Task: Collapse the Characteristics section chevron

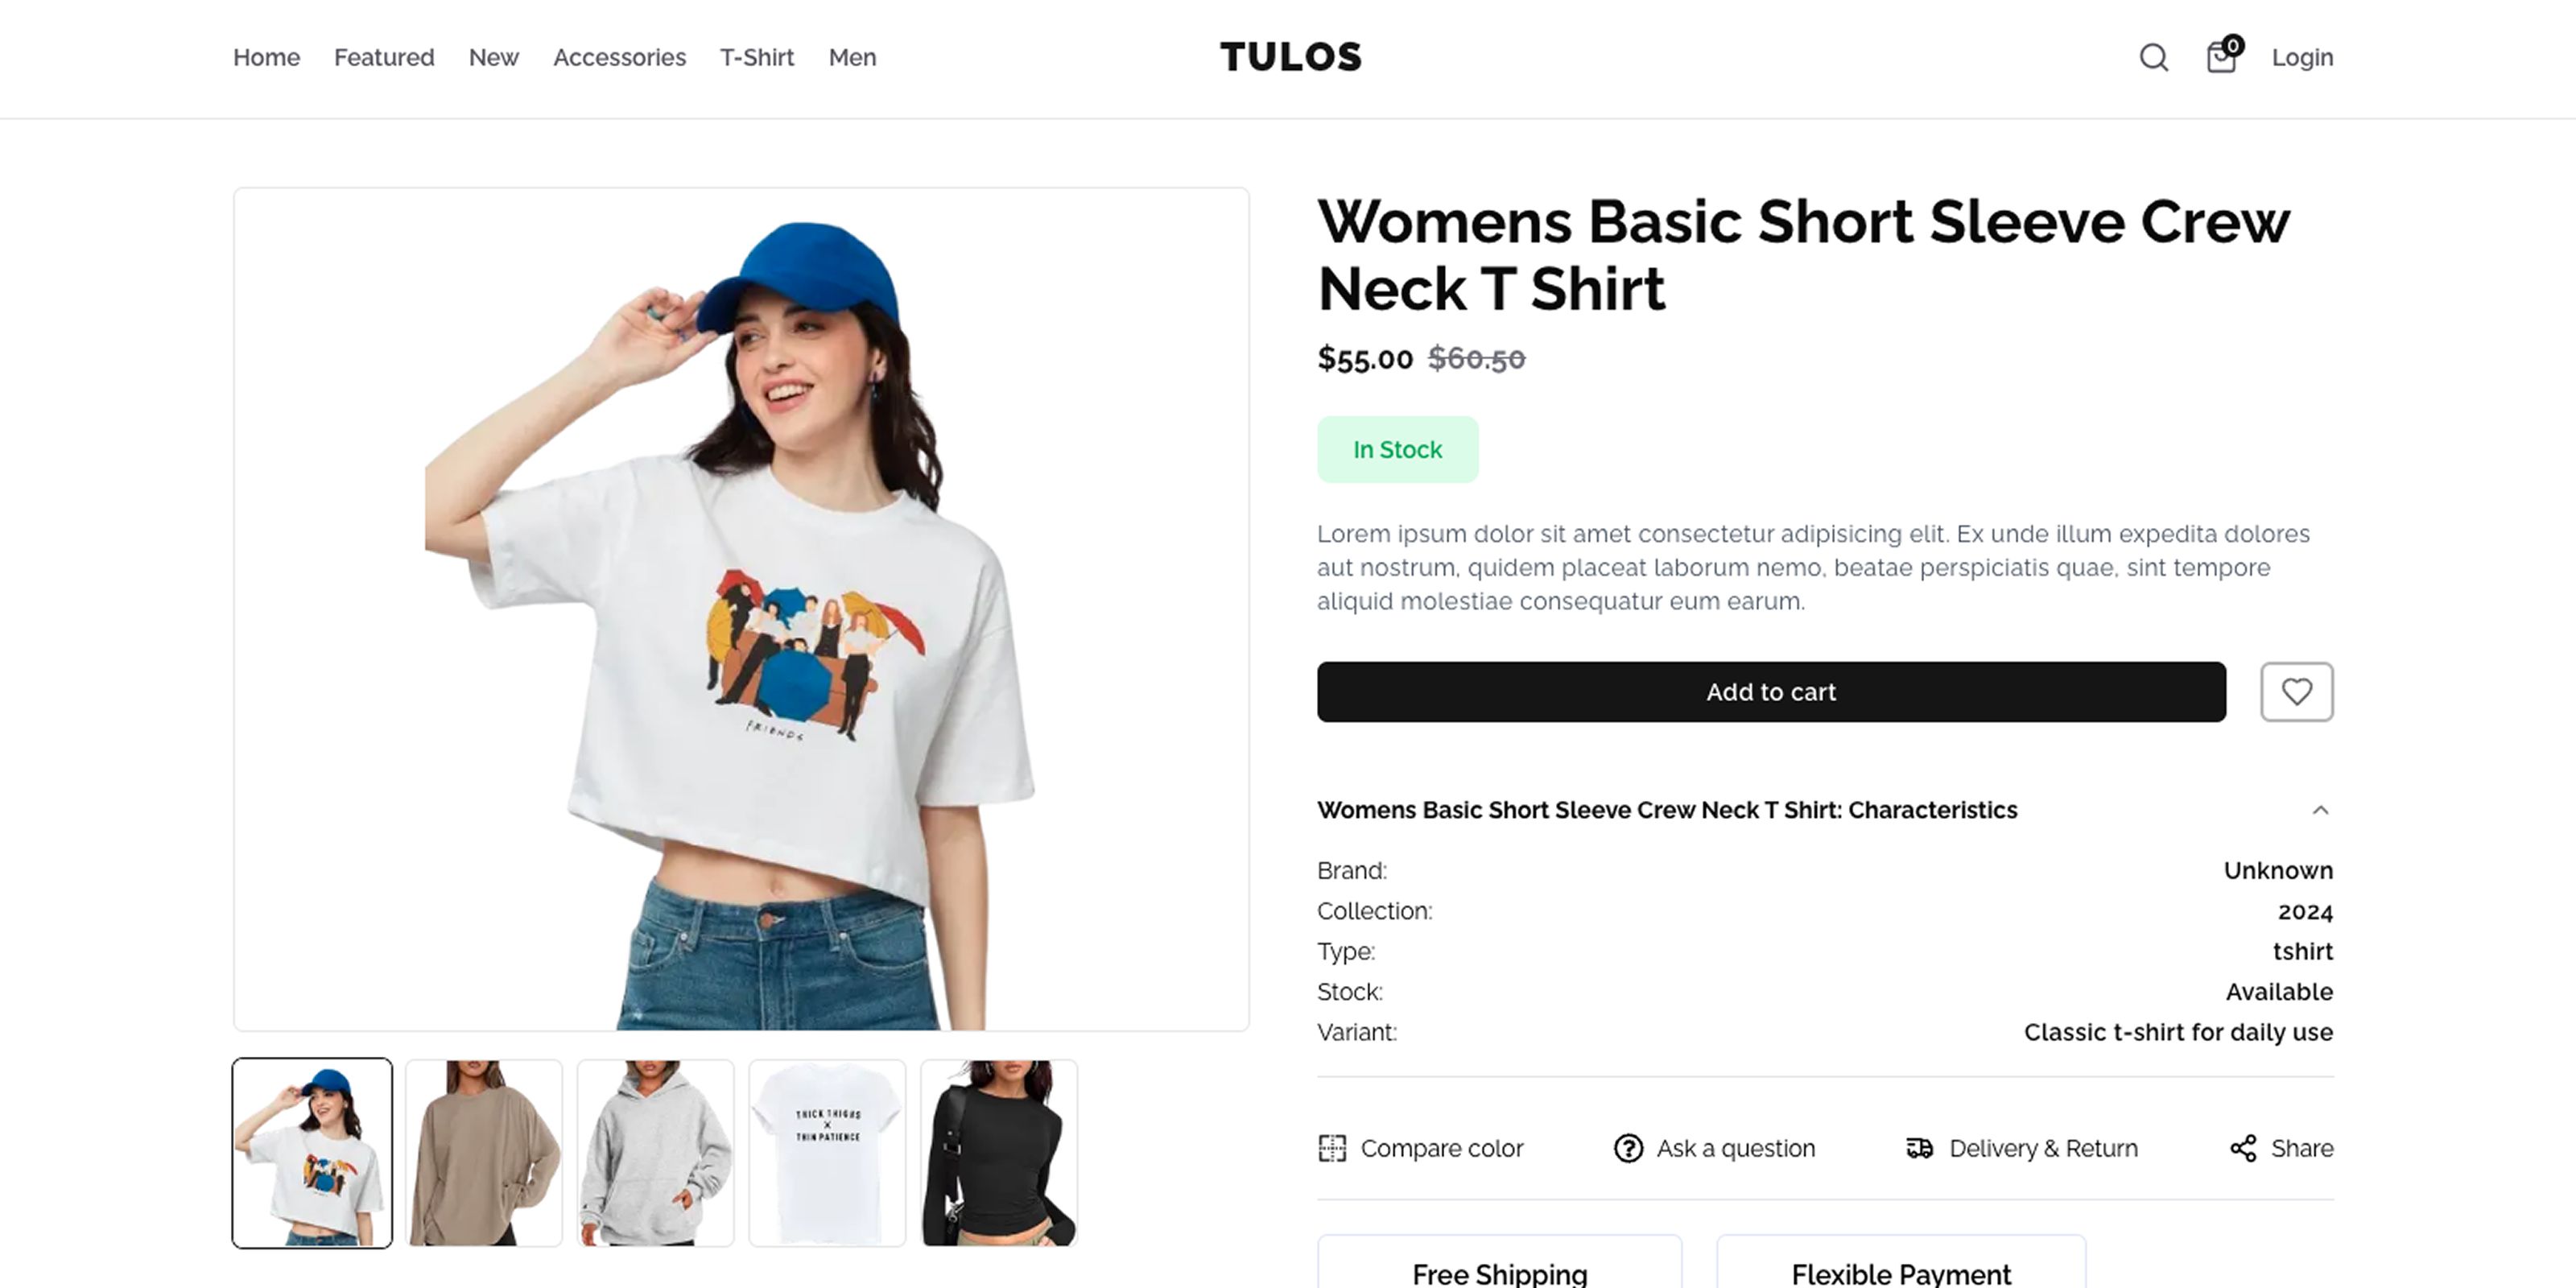Action: 2320,810
